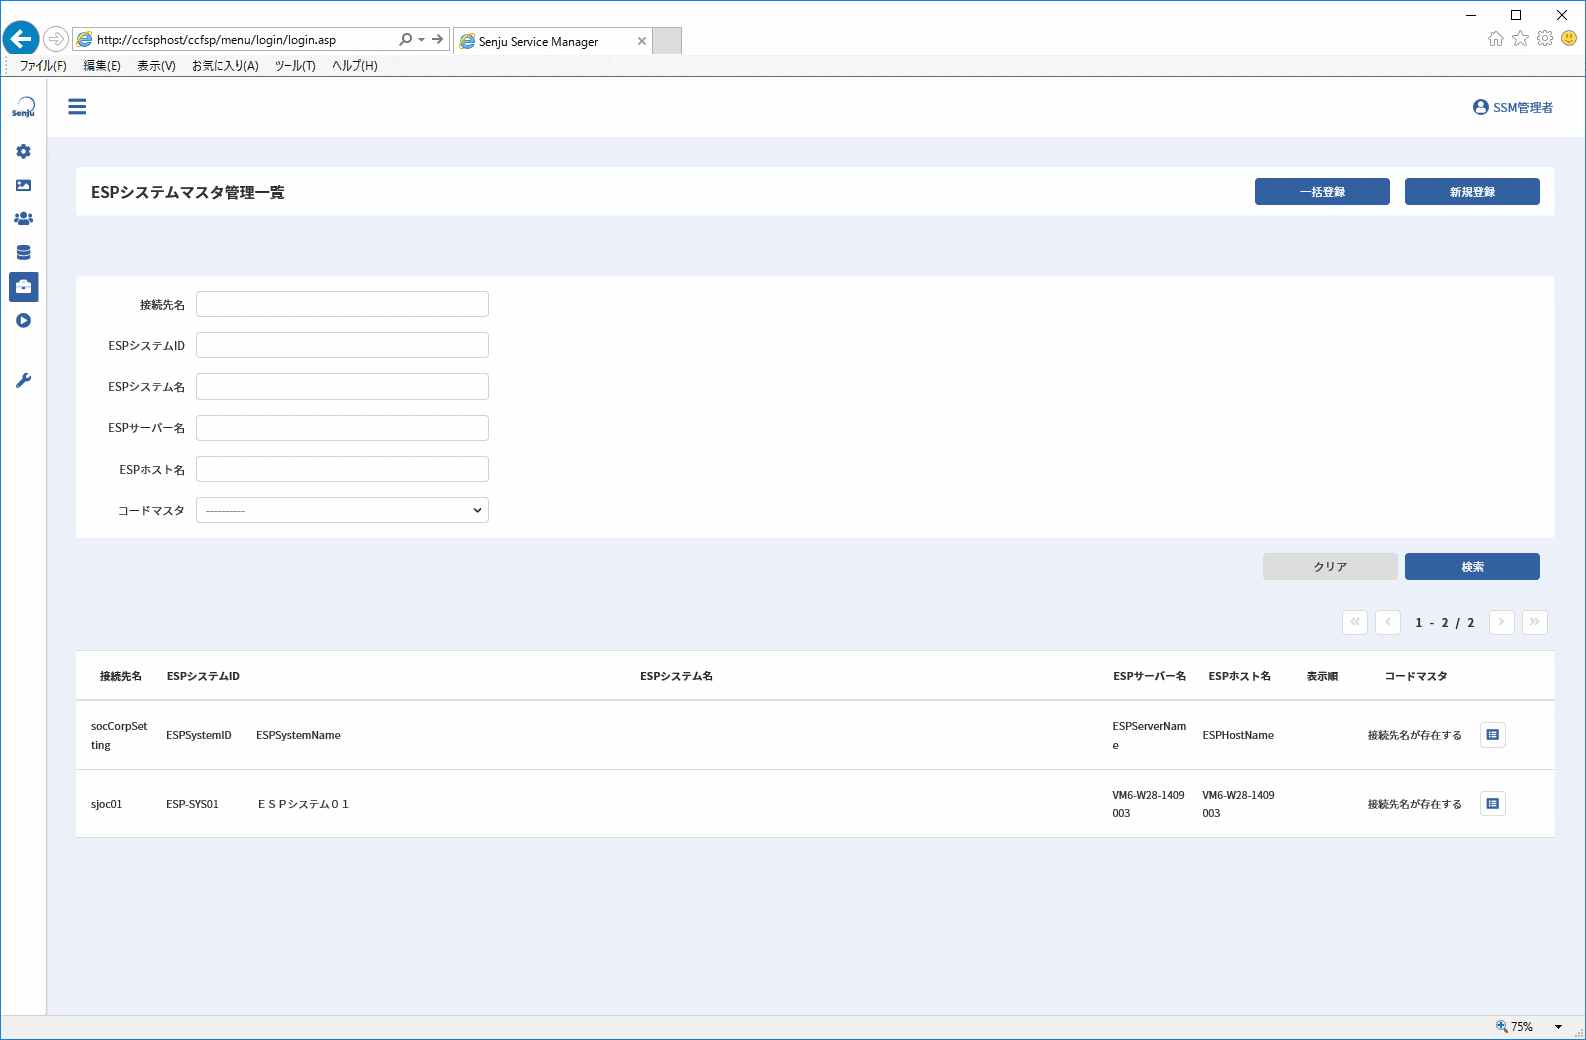1586x1040 pixels.
Task: Open details icon for socCorpSetting row
Action: click(x=1493, y=735)
